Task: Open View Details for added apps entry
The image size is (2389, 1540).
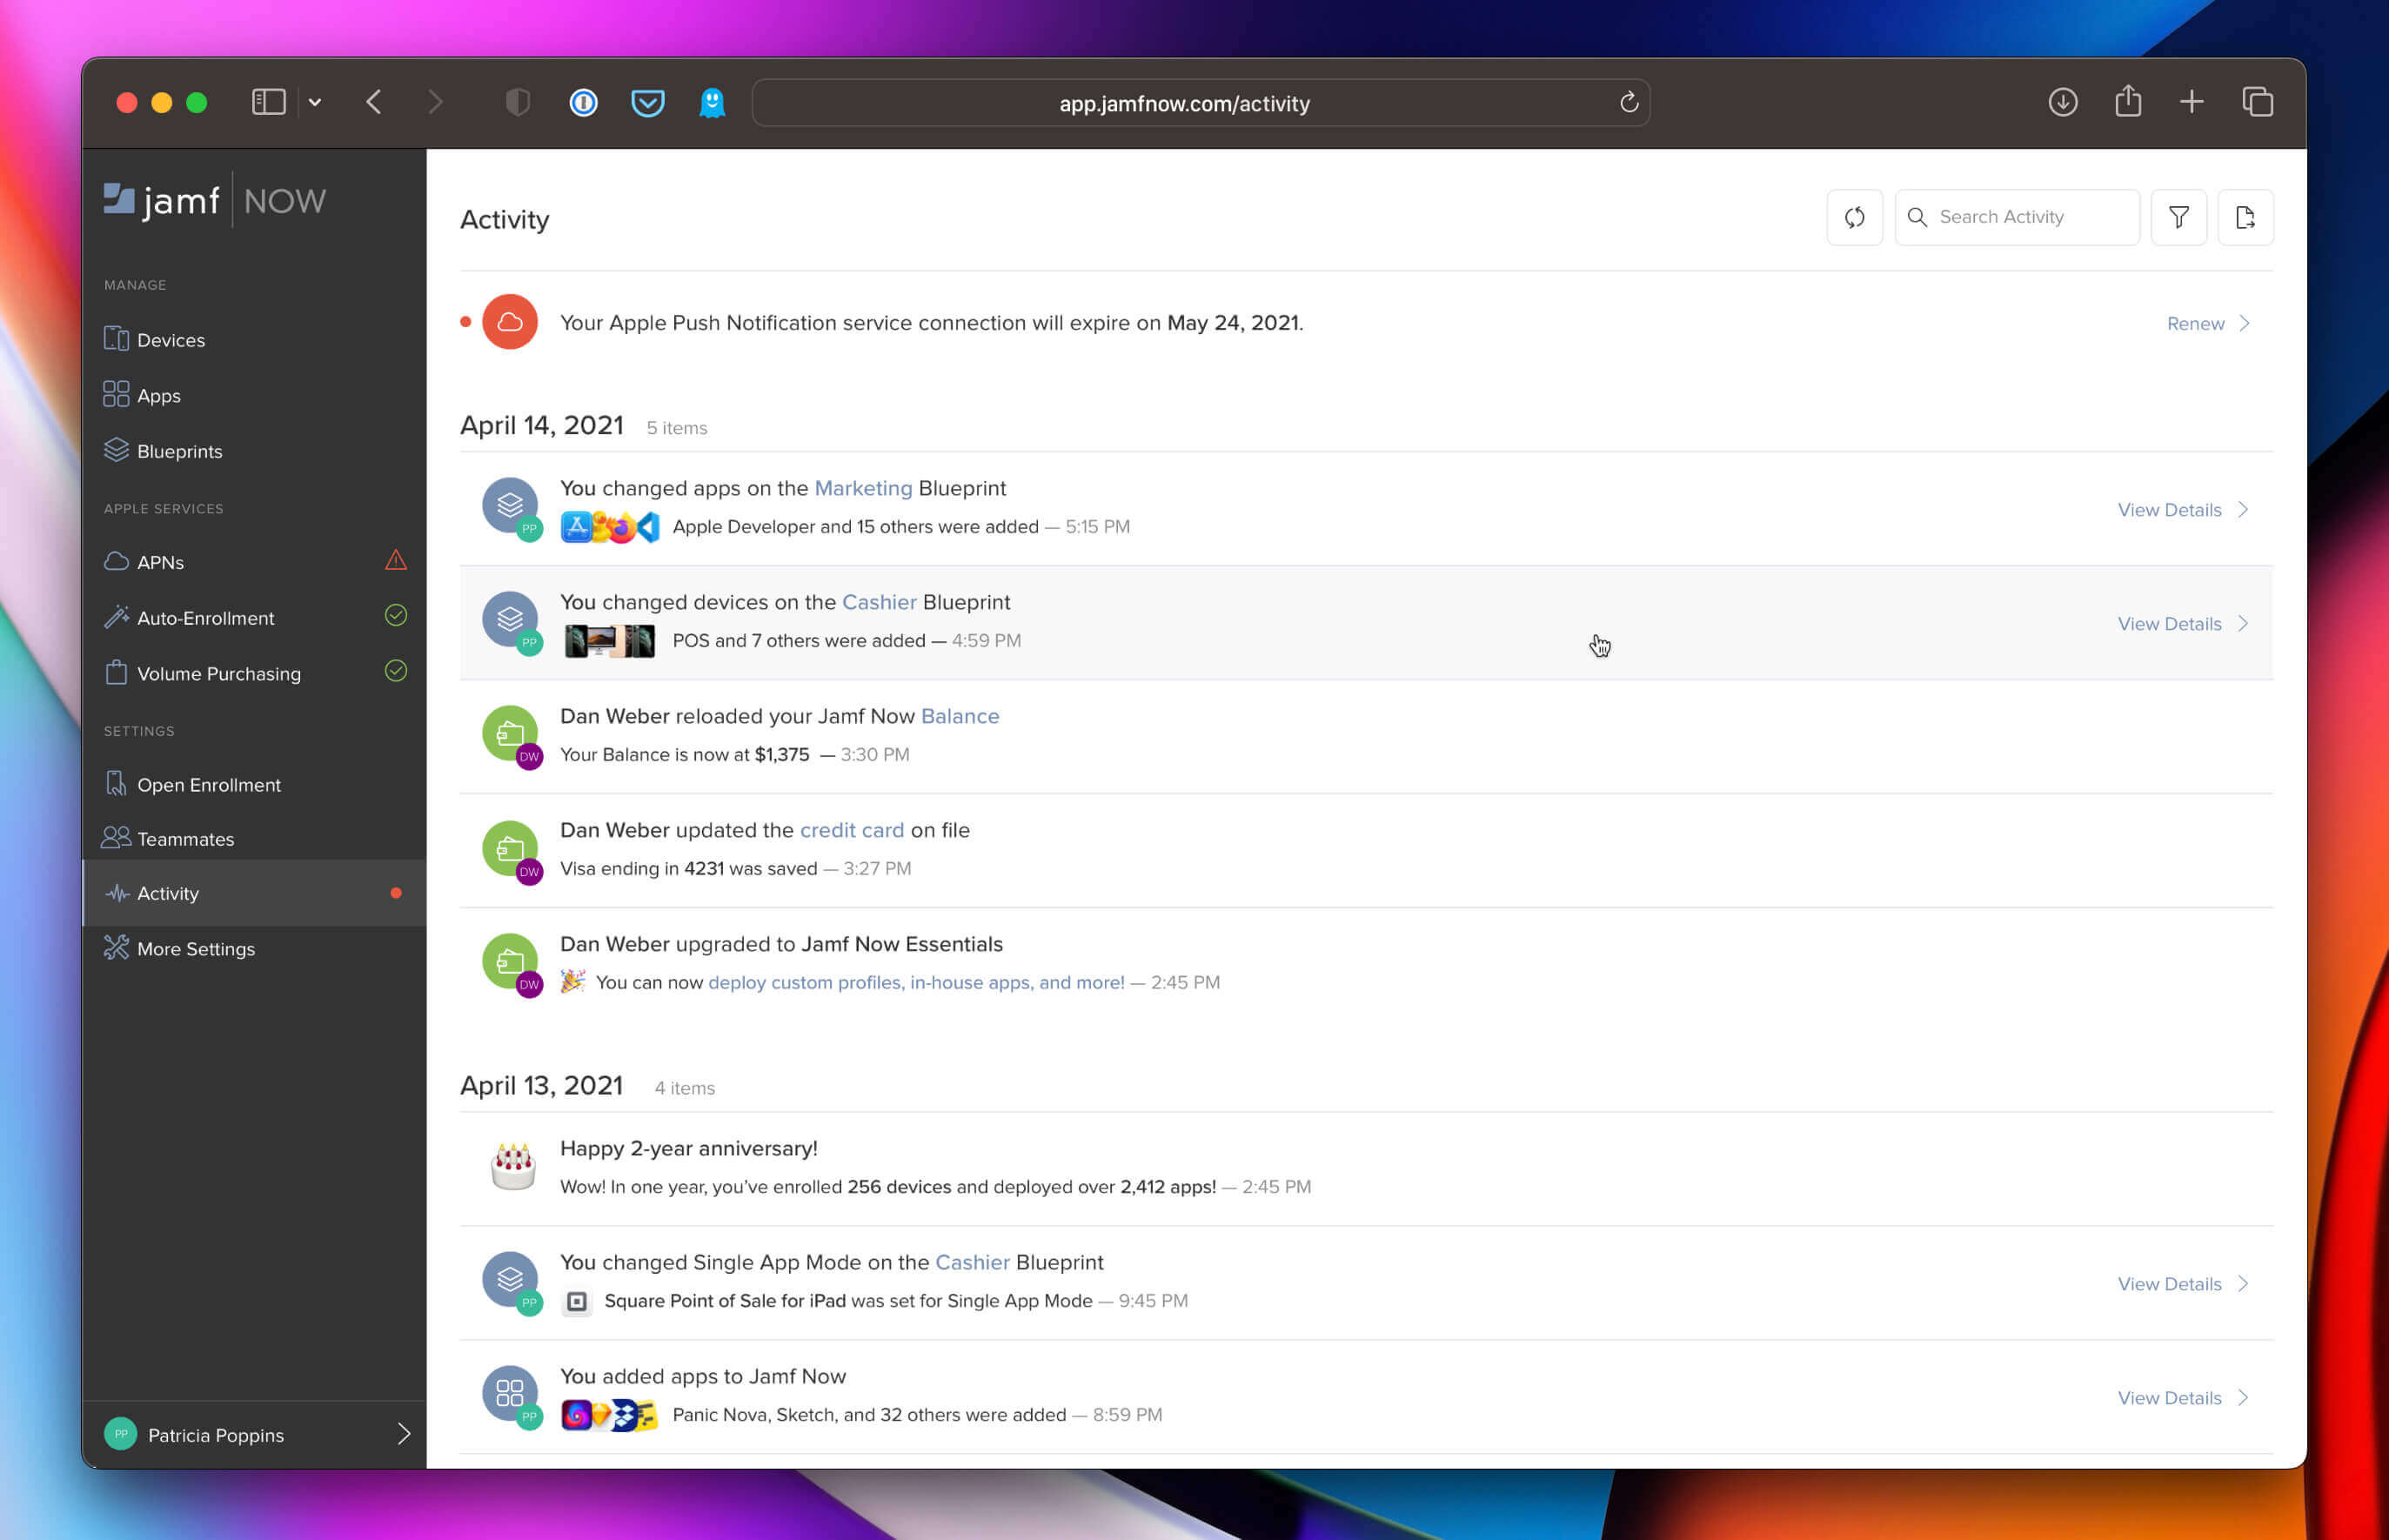Action: 2169,1398
